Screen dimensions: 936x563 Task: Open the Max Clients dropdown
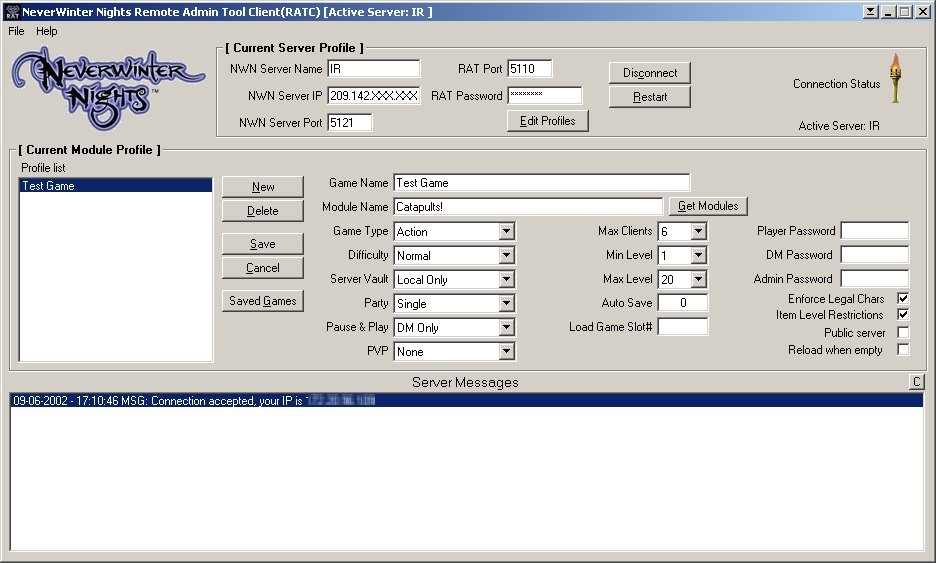[x=698, y=232]
